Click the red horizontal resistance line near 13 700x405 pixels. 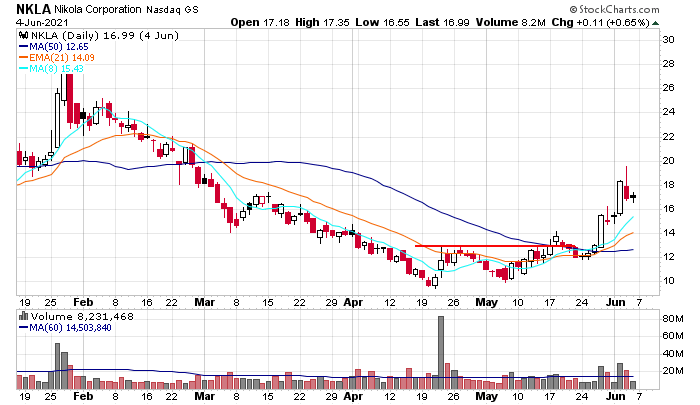(x=494, y=246)
